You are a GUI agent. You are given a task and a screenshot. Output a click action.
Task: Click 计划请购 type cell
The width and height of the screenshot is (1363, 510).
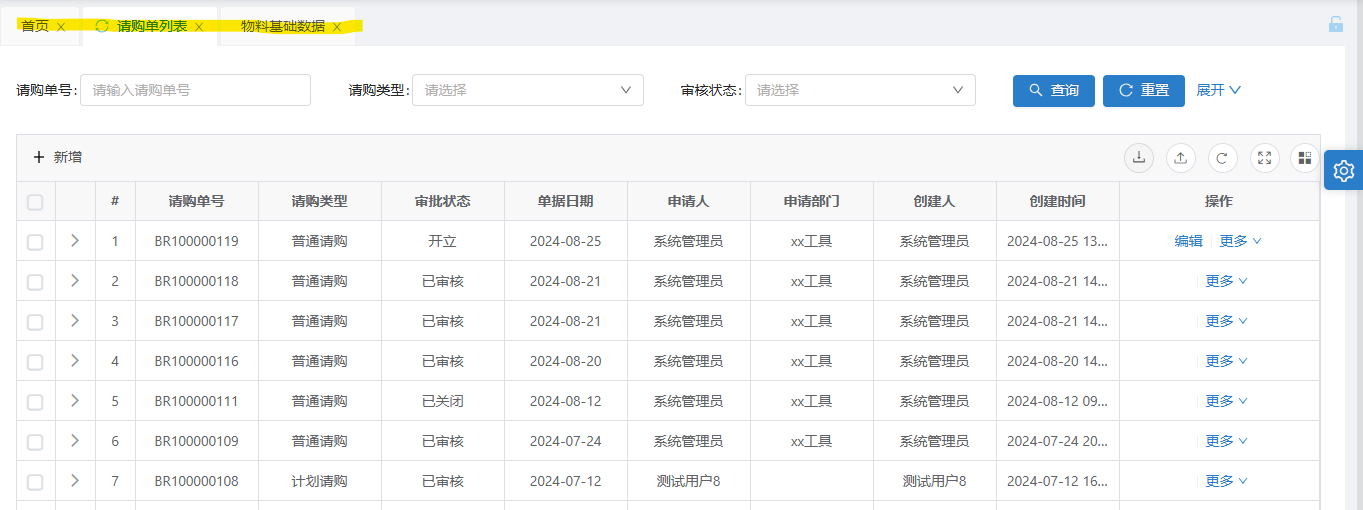click(x=319, y=481)
